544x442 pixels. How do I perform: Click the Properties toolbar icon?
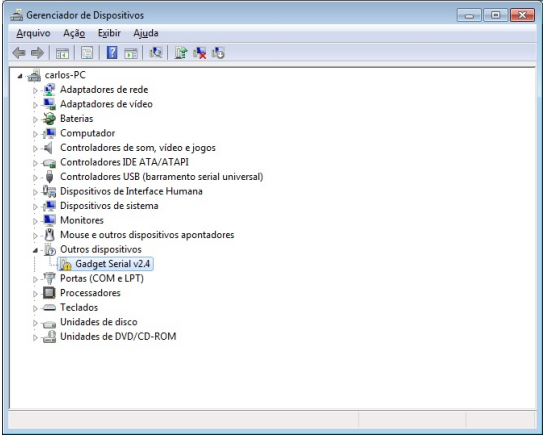(x=87, y=53)
